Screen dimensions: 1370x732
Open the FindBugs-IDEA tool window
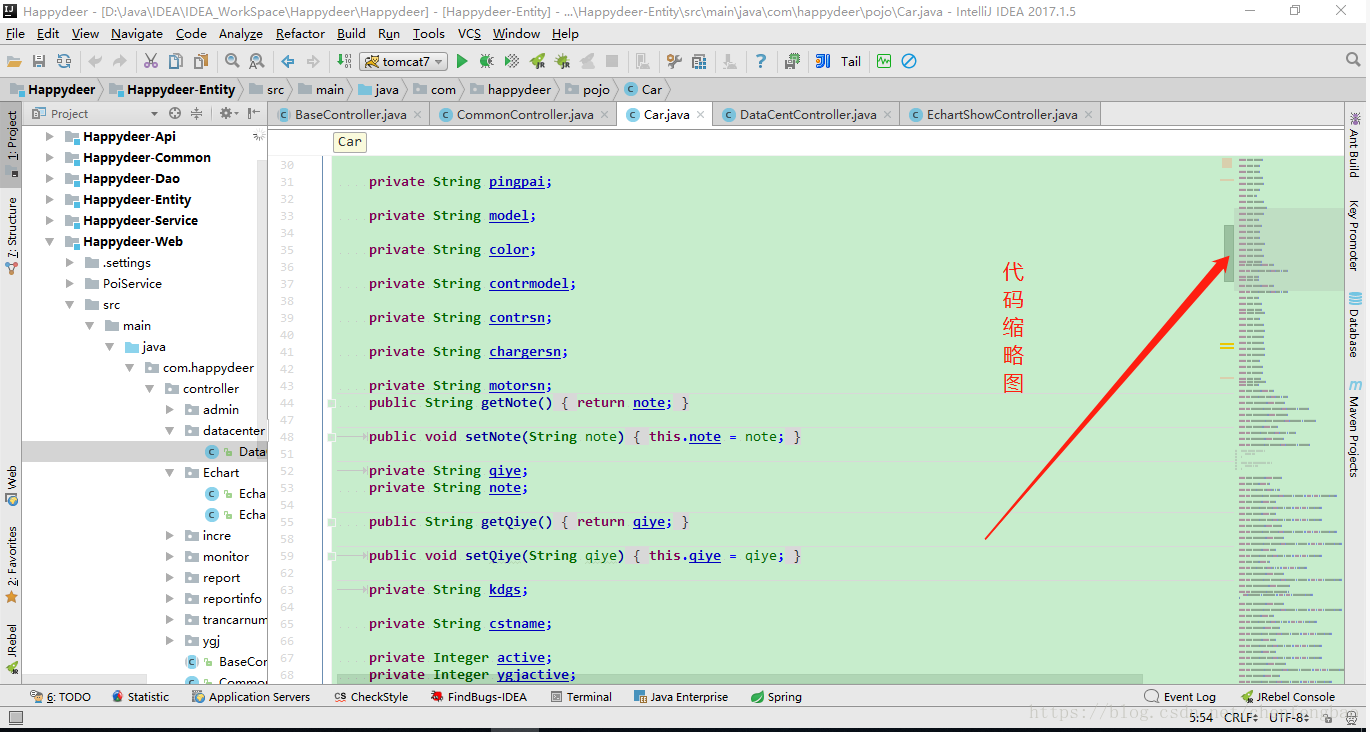pyautogui.click(x=479, y=697)
